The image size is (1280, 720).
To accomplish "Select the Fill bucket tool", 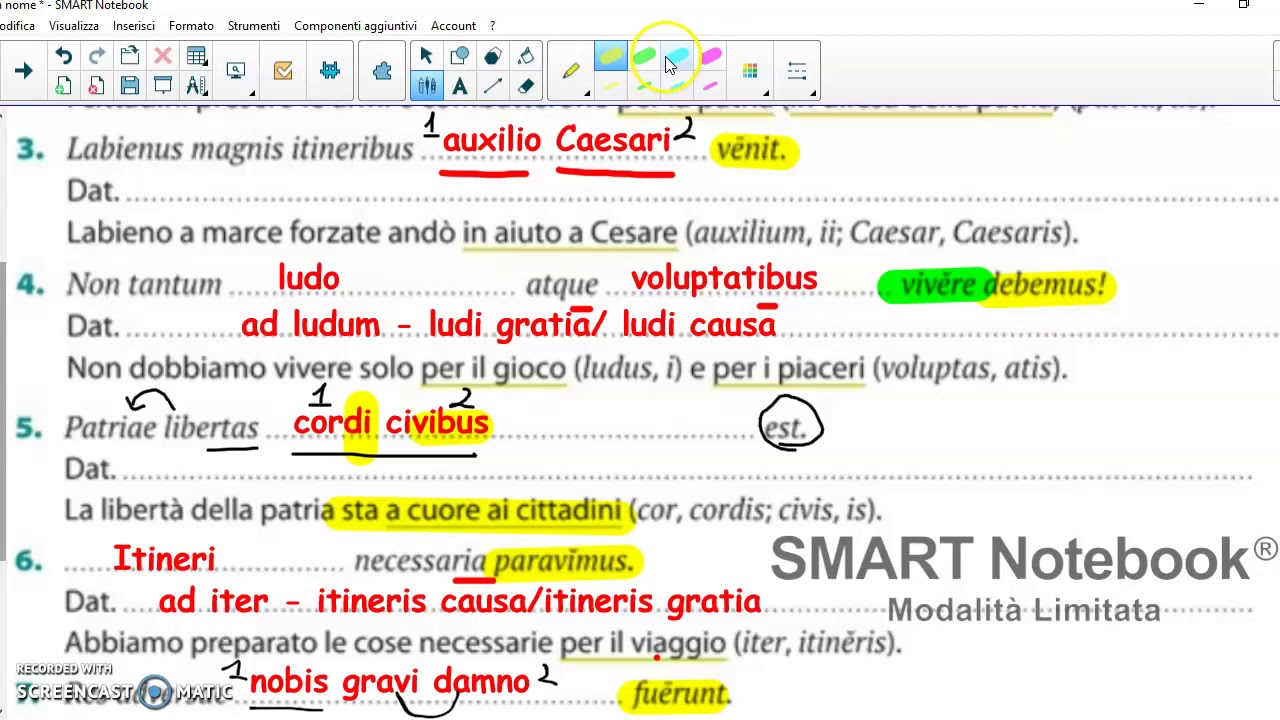I will [x=526, y=56].
